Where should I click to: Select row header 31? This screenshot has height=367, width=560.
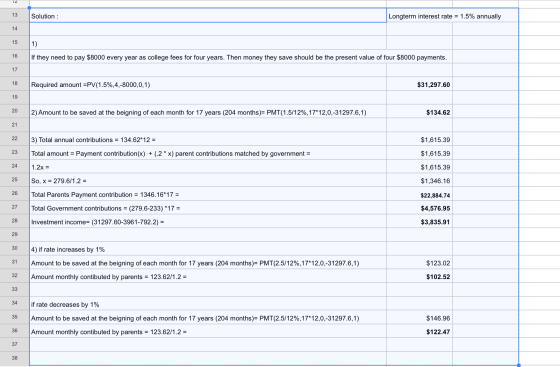point(14,262)
